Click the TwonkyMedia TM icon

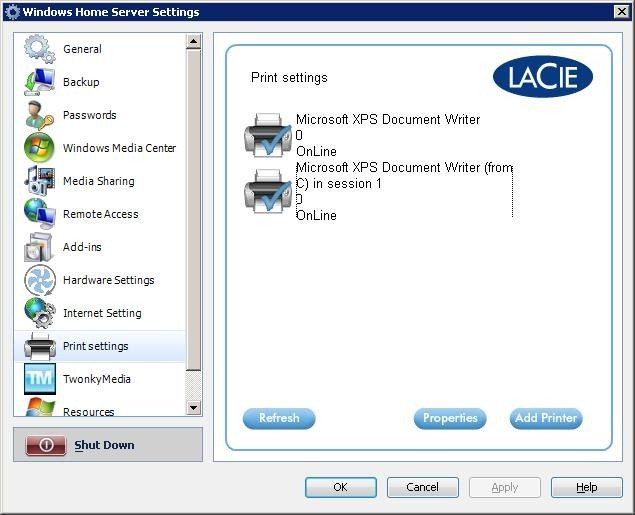40,379
